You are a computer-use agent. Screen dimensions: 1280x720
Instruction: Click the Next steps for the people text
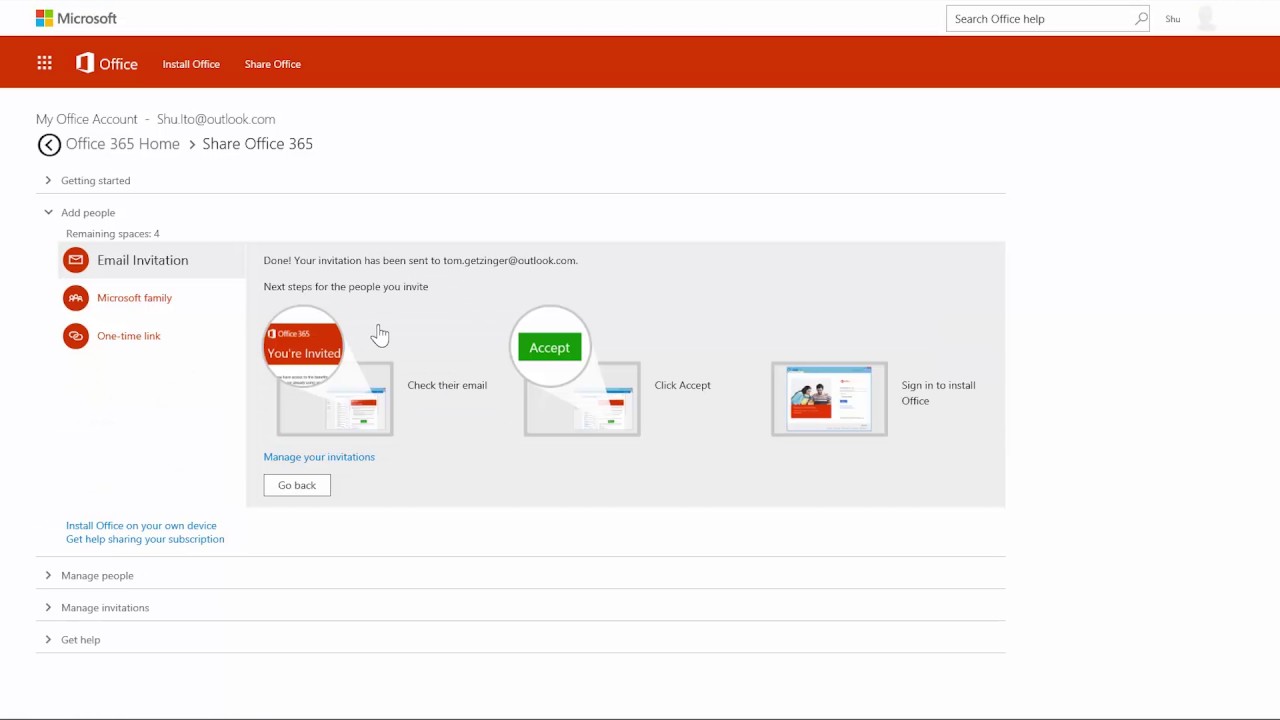pos(346,287)
